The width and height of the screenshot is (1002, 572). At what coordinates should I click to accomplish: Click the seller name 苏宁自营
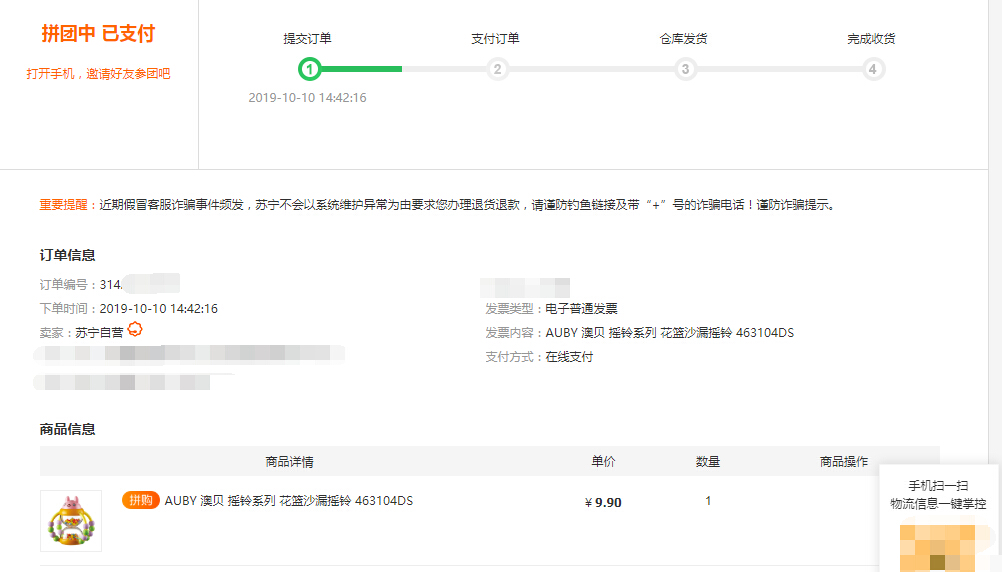99,332
